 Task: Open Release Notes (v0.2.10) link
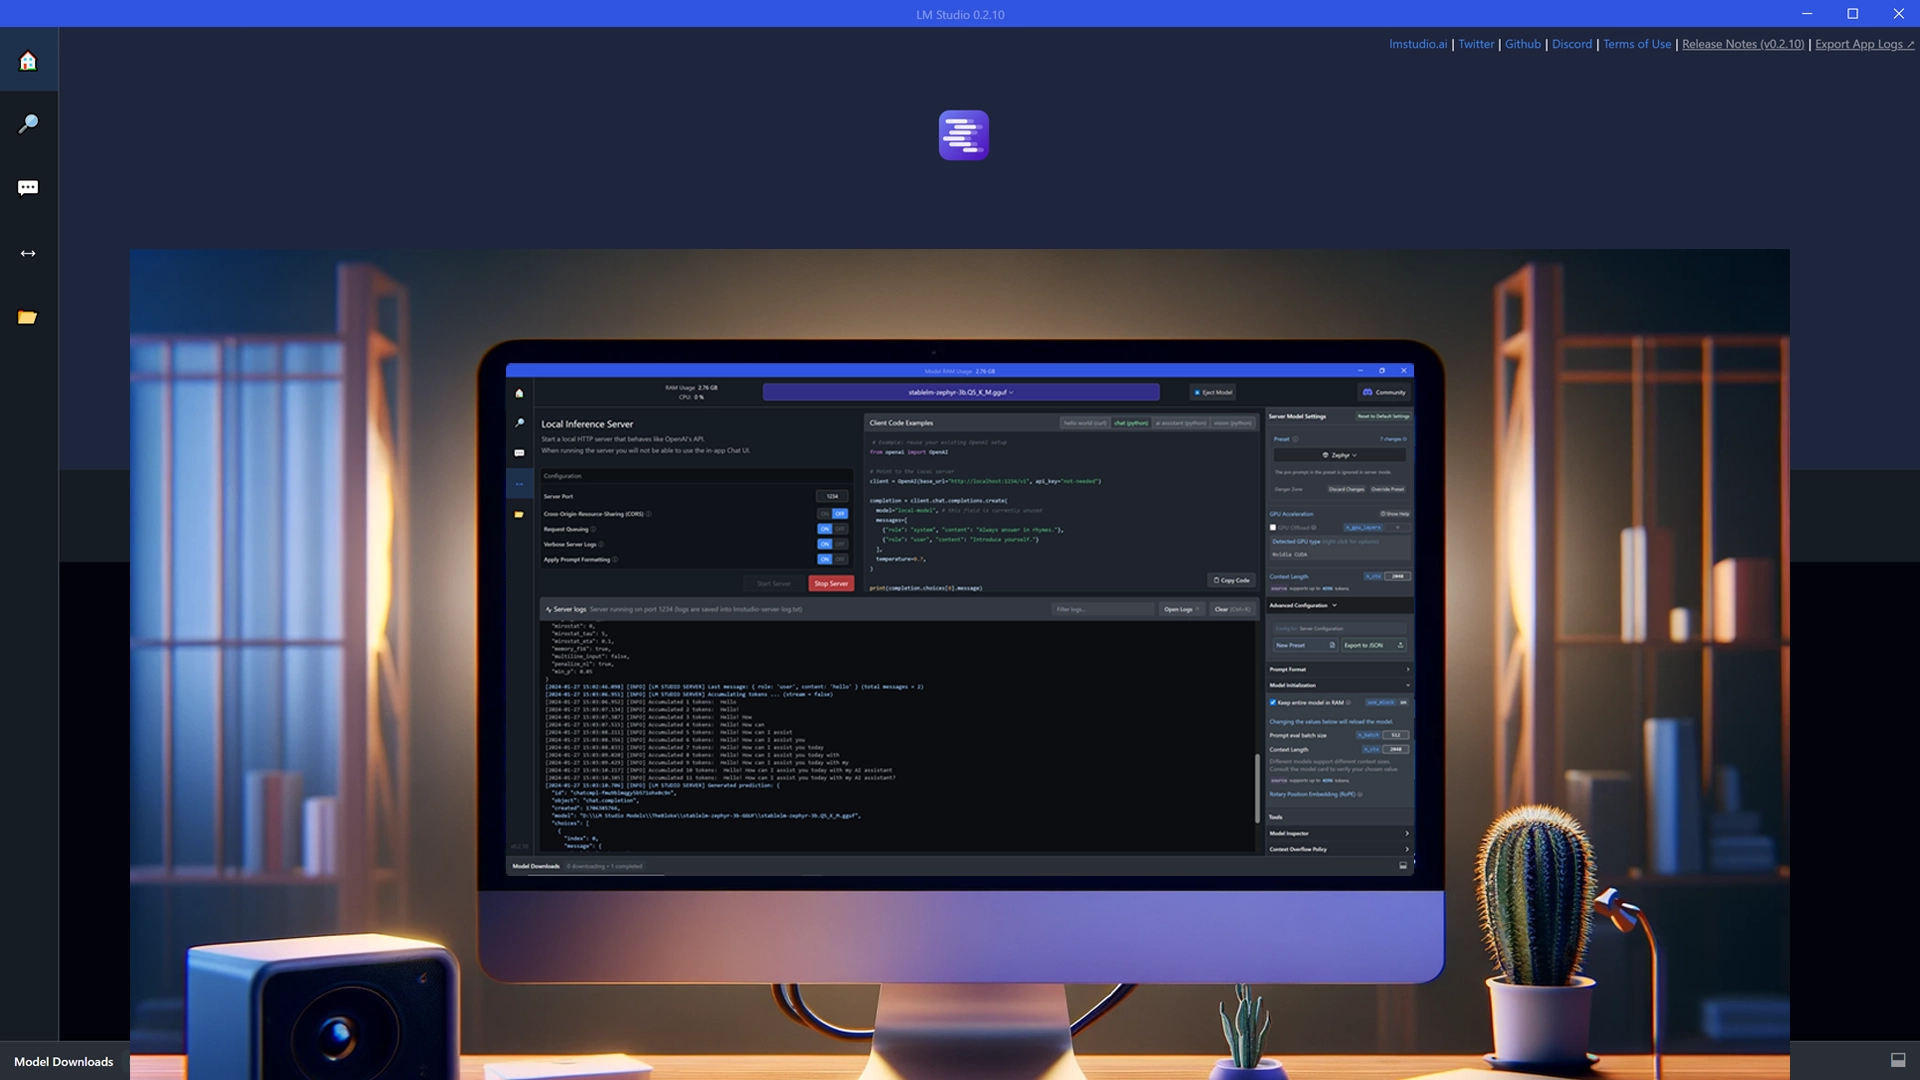(x=1742, y=44)
